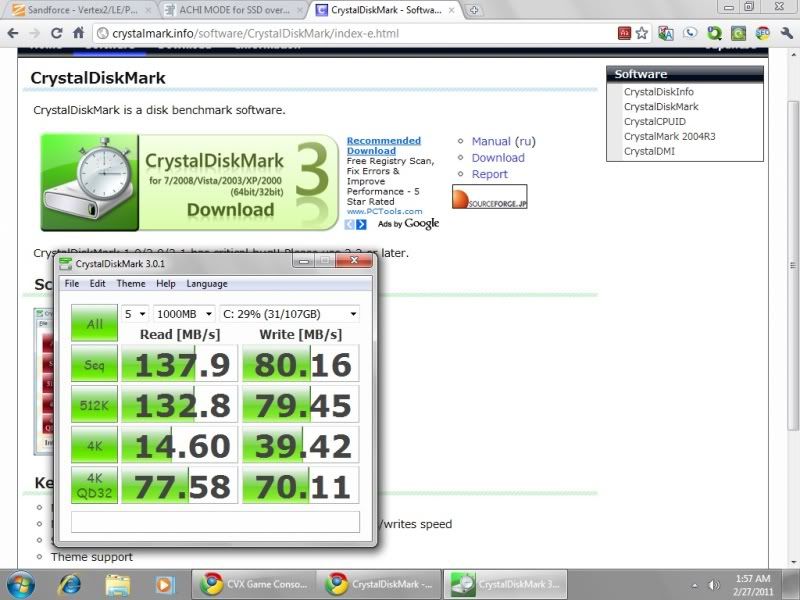Image resolution: width=800 pixels, height=600 pixels.
Task: Go back using browser back arrow
Action: point(13,33)
